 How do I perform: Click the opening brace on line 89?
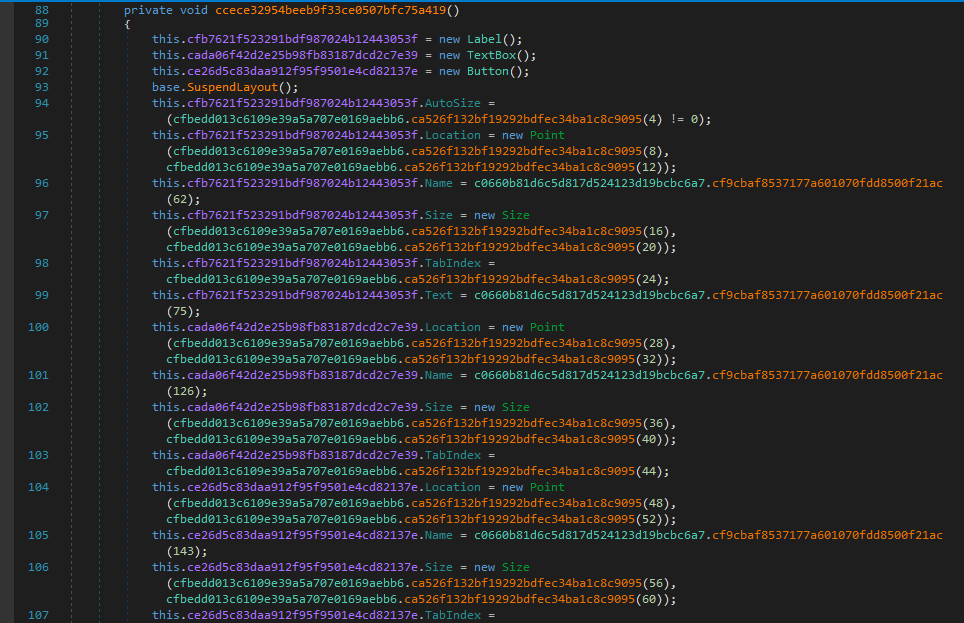click(x=127, y=25)
